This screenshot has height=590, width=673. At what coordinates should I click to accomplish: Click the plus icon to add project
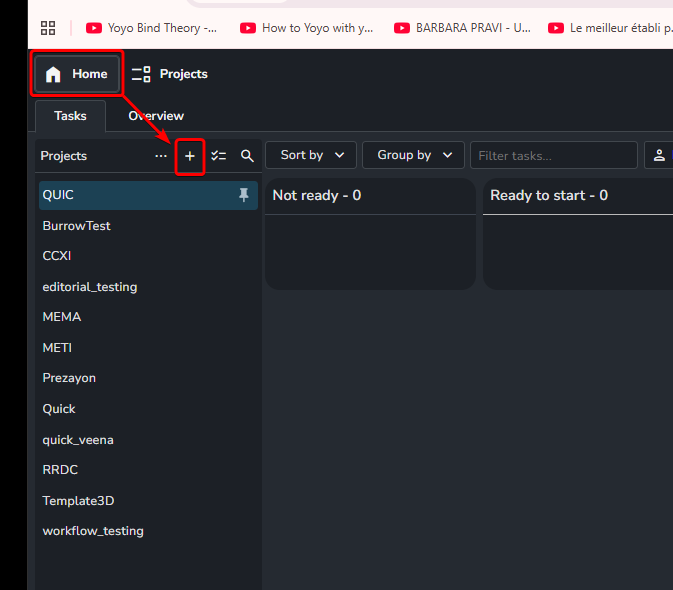[190, 156]
